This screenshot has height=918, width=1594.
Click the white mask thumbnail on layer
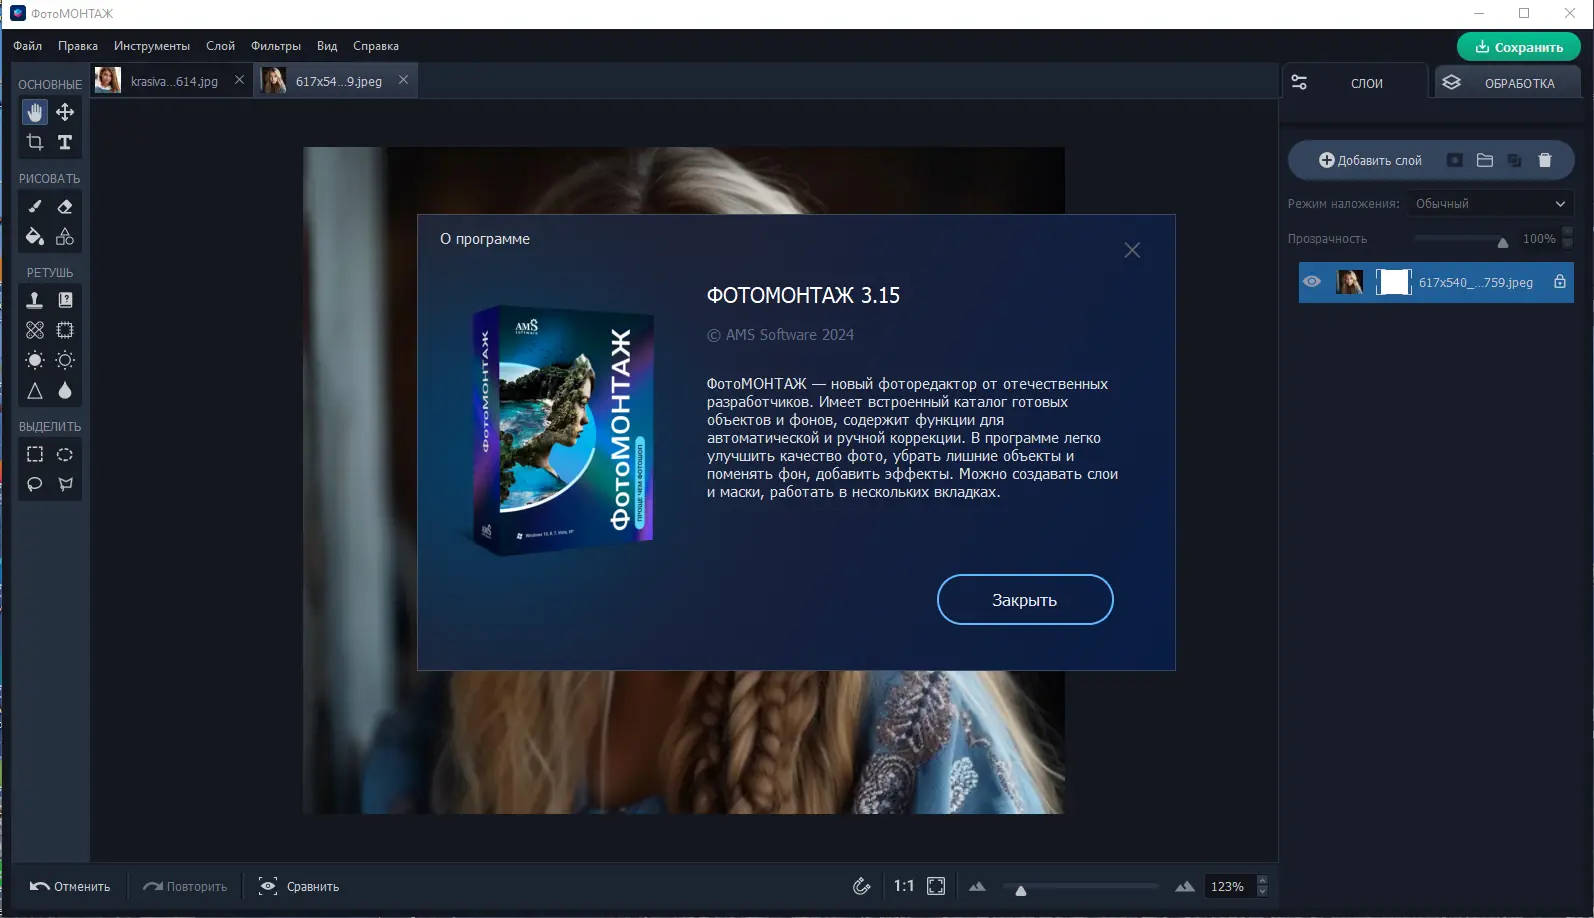pos(1393,282)
